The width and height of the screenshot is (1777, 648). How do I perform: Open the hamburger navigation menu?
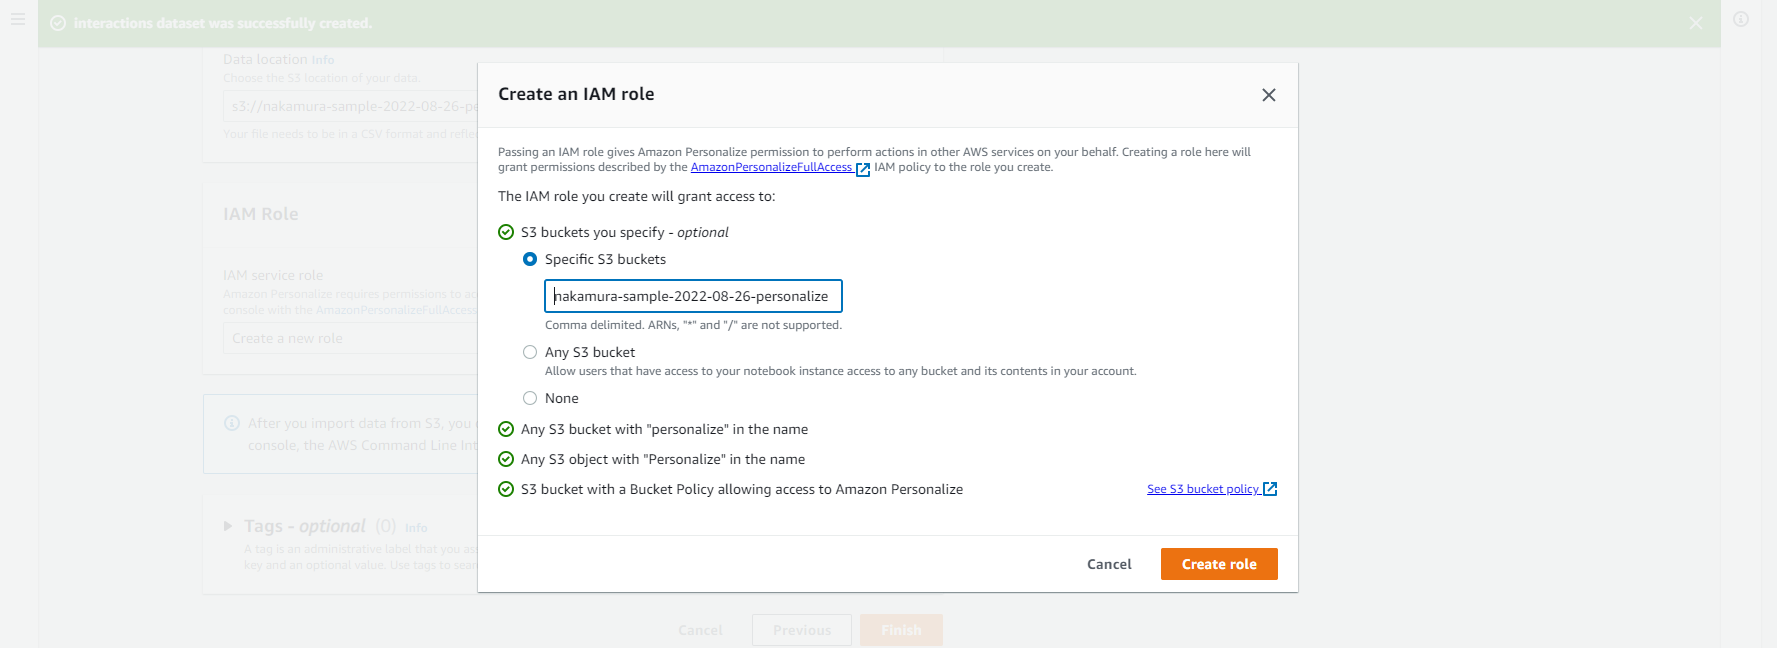18,19
